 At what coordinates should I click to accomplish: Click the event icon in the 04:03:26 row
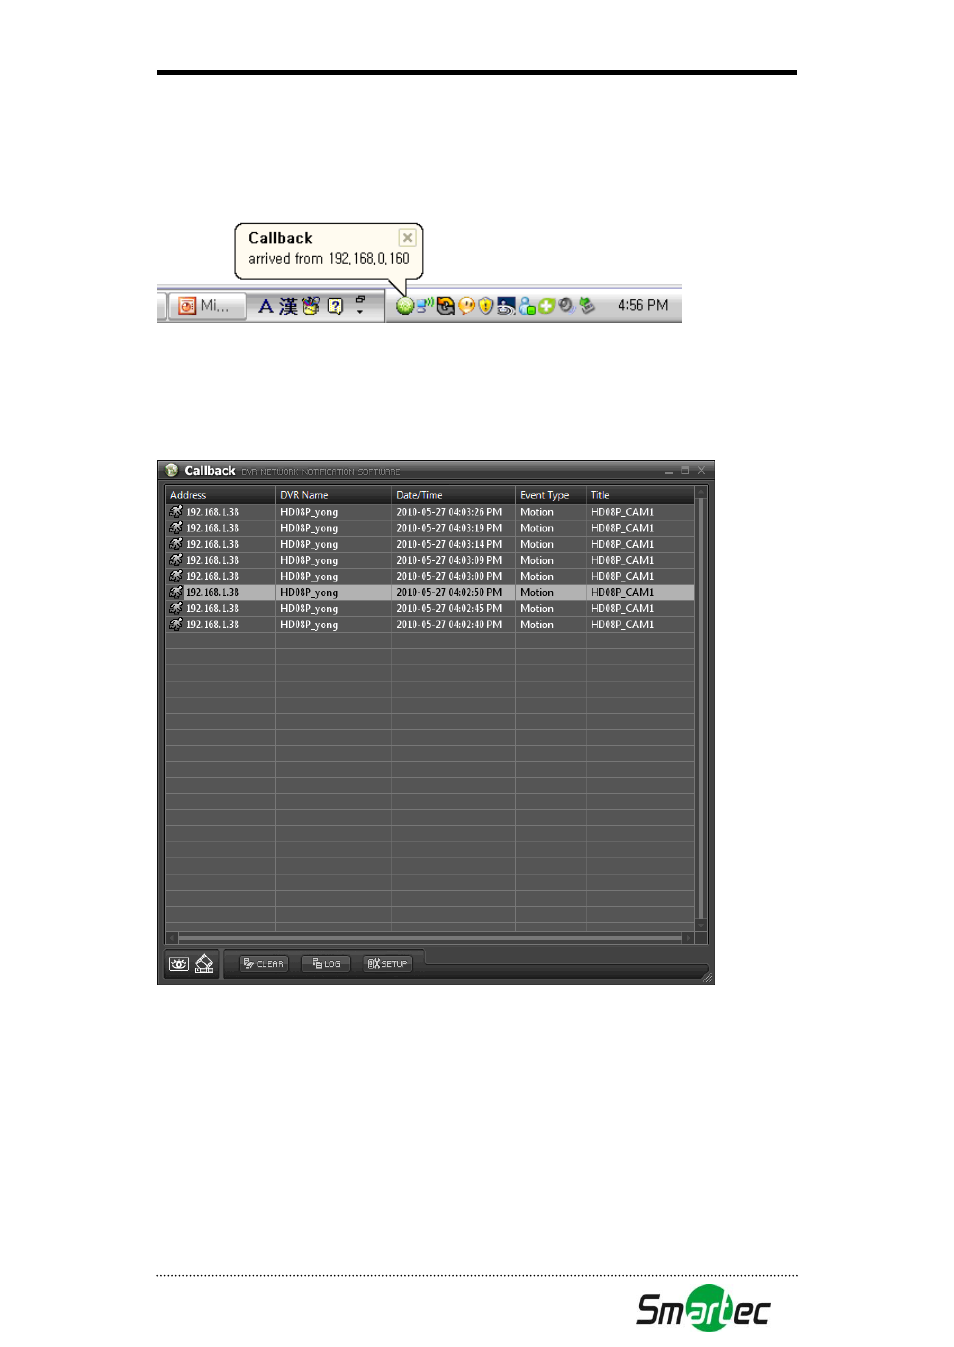176,511
